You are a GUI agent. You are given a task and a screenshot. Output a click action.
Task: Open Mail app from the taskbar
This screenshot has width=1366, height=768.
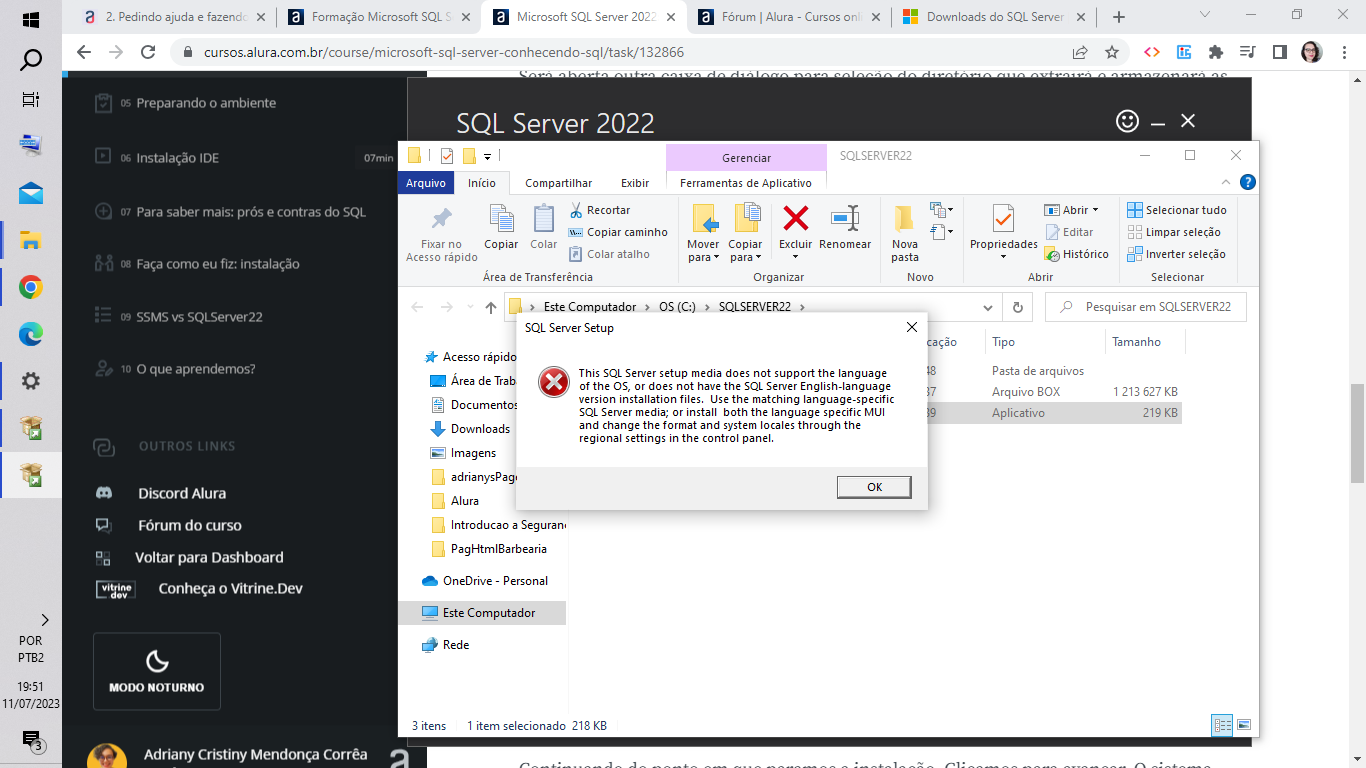[30, 193]
